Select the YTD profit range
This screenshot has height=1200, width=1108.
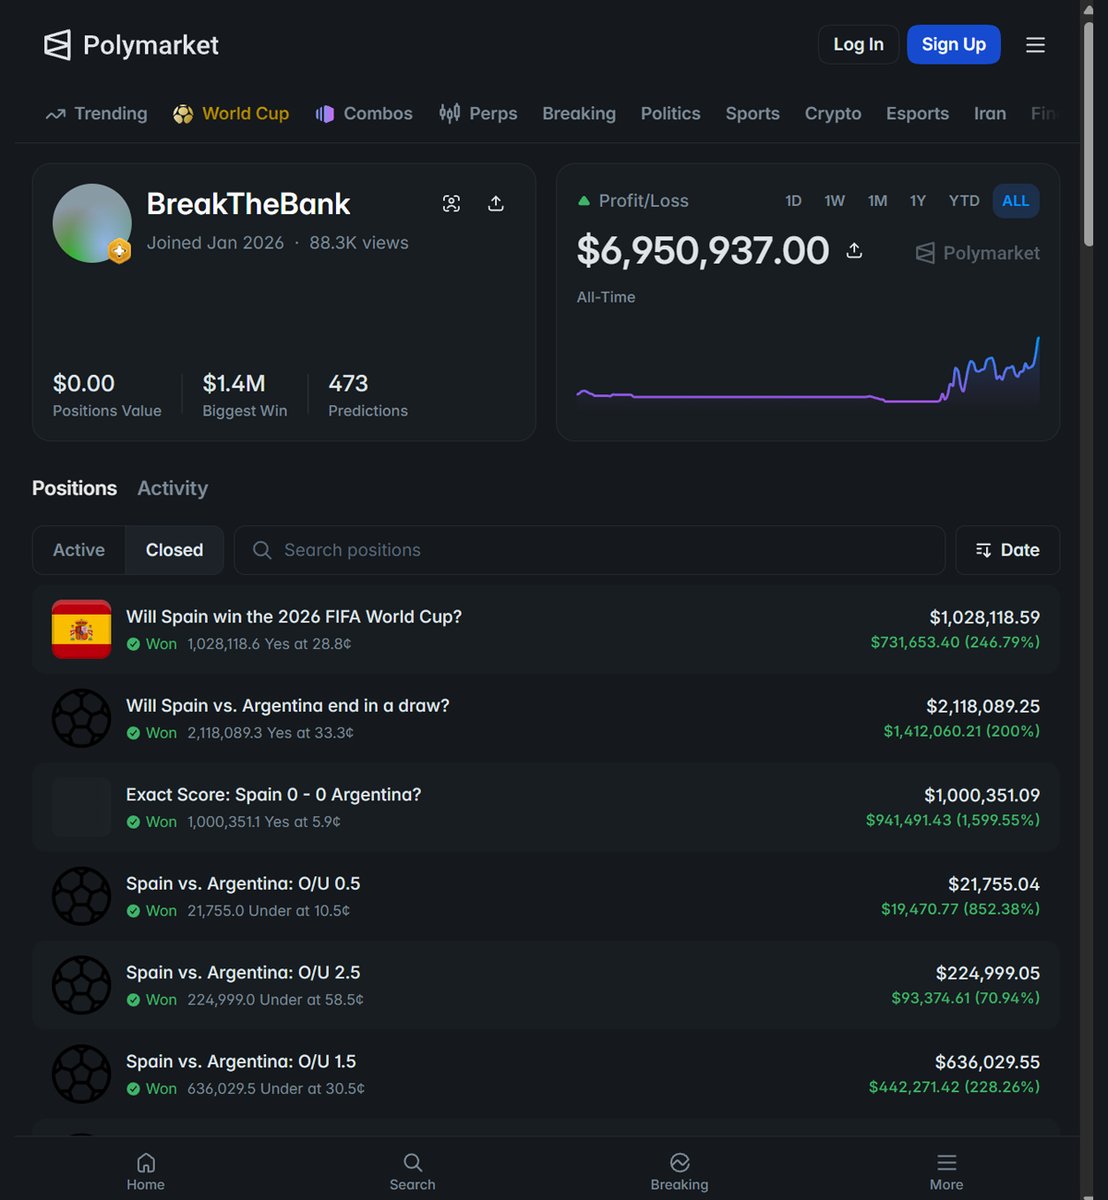(964, 201)
